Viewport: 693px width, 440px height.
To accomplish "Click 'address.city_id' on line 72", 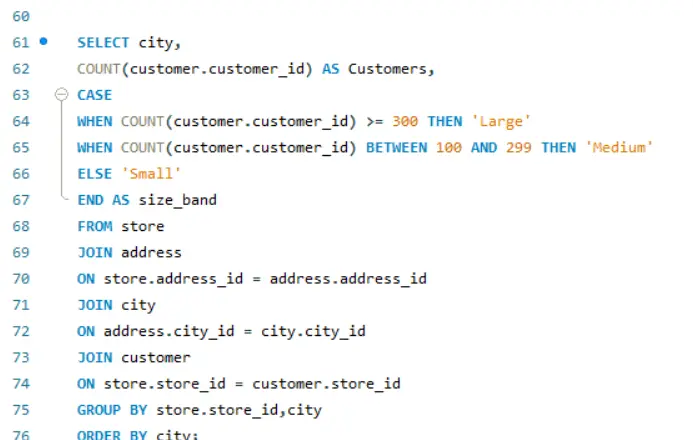I will coord(169,331).
